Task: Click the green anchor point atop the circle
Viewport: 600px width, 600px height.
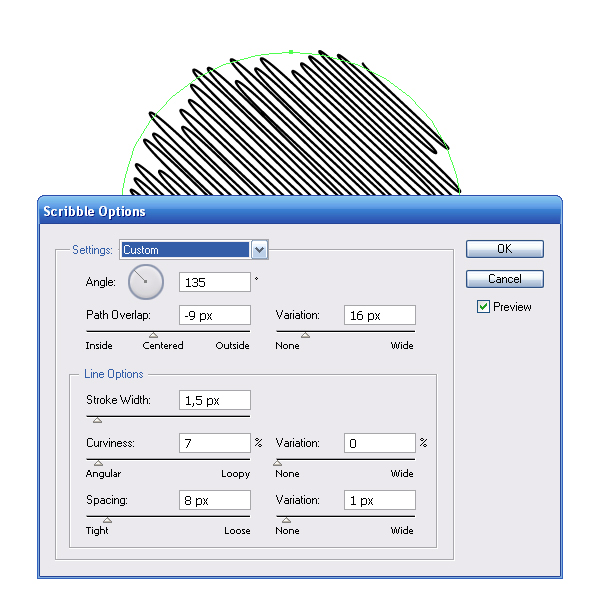Action: point(291,52)
